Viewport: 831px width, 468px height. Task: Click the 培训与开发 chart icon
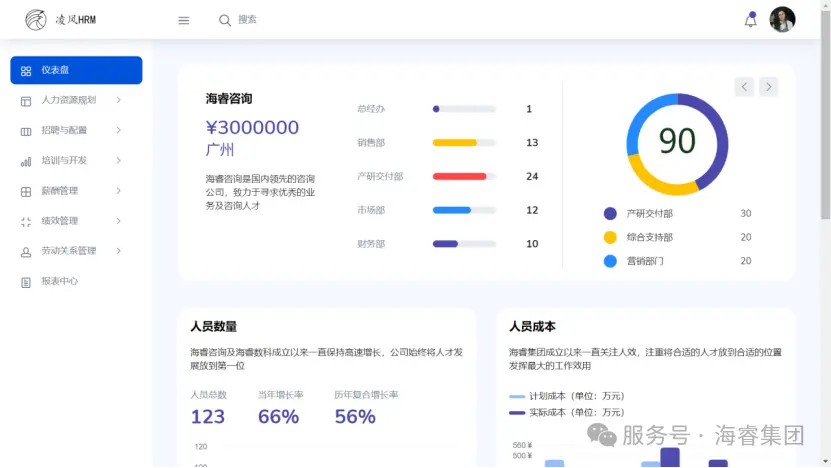26,161
